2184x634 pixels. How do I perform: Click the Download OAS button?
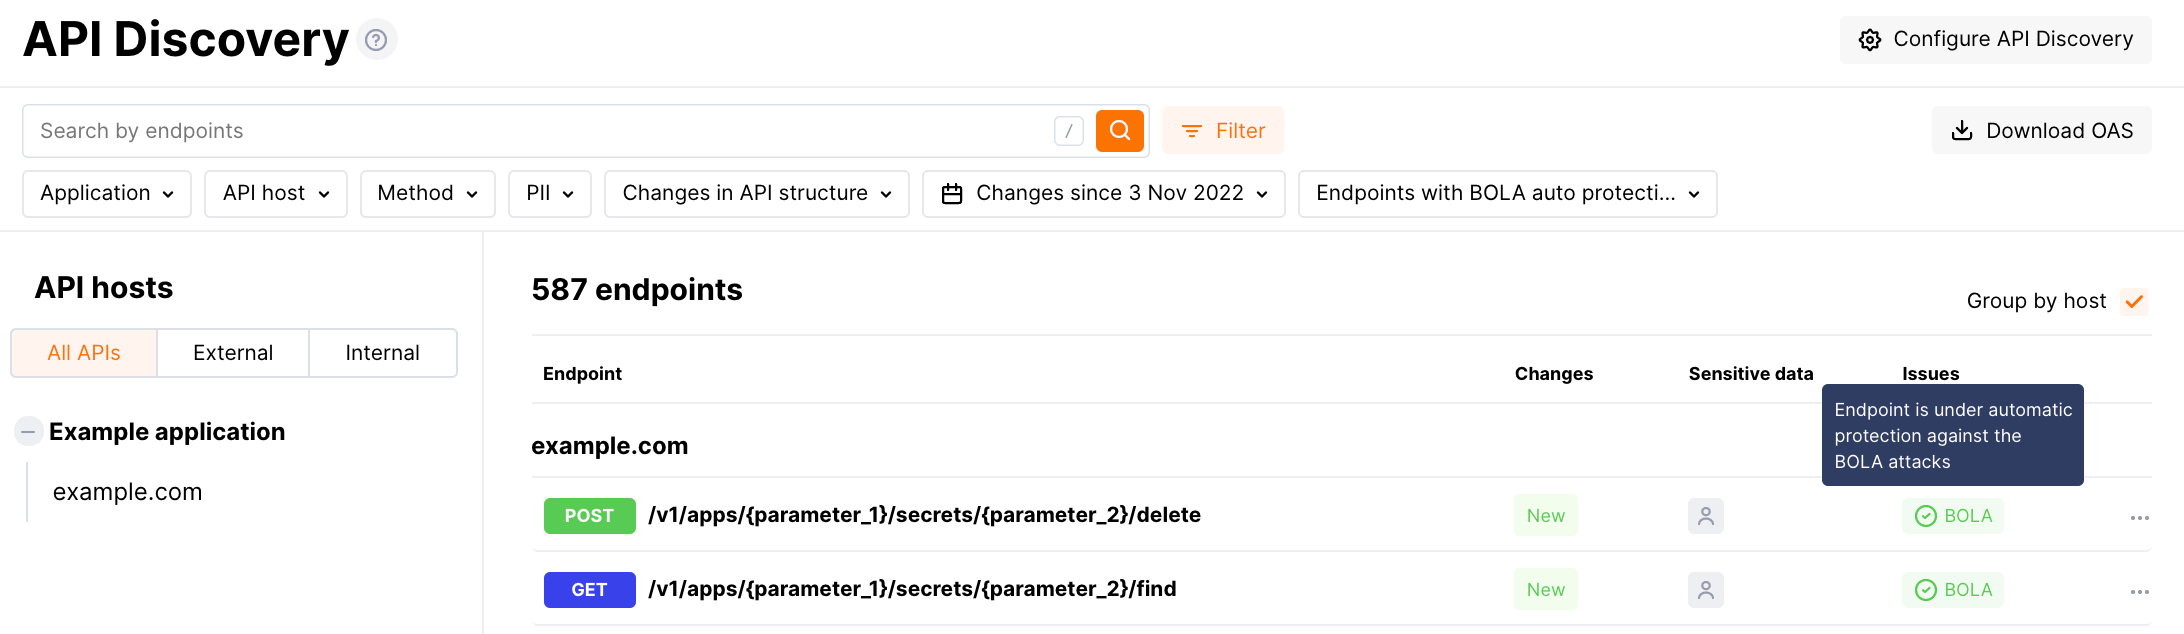[2042, 131]
